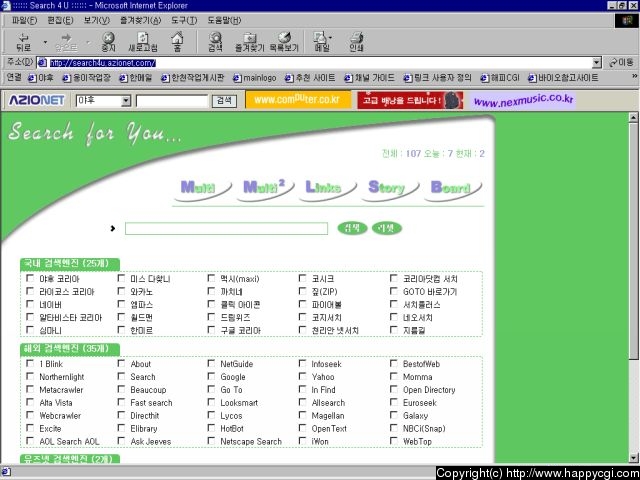Open the AZIONET search engine dropdown

click(126, 101)
